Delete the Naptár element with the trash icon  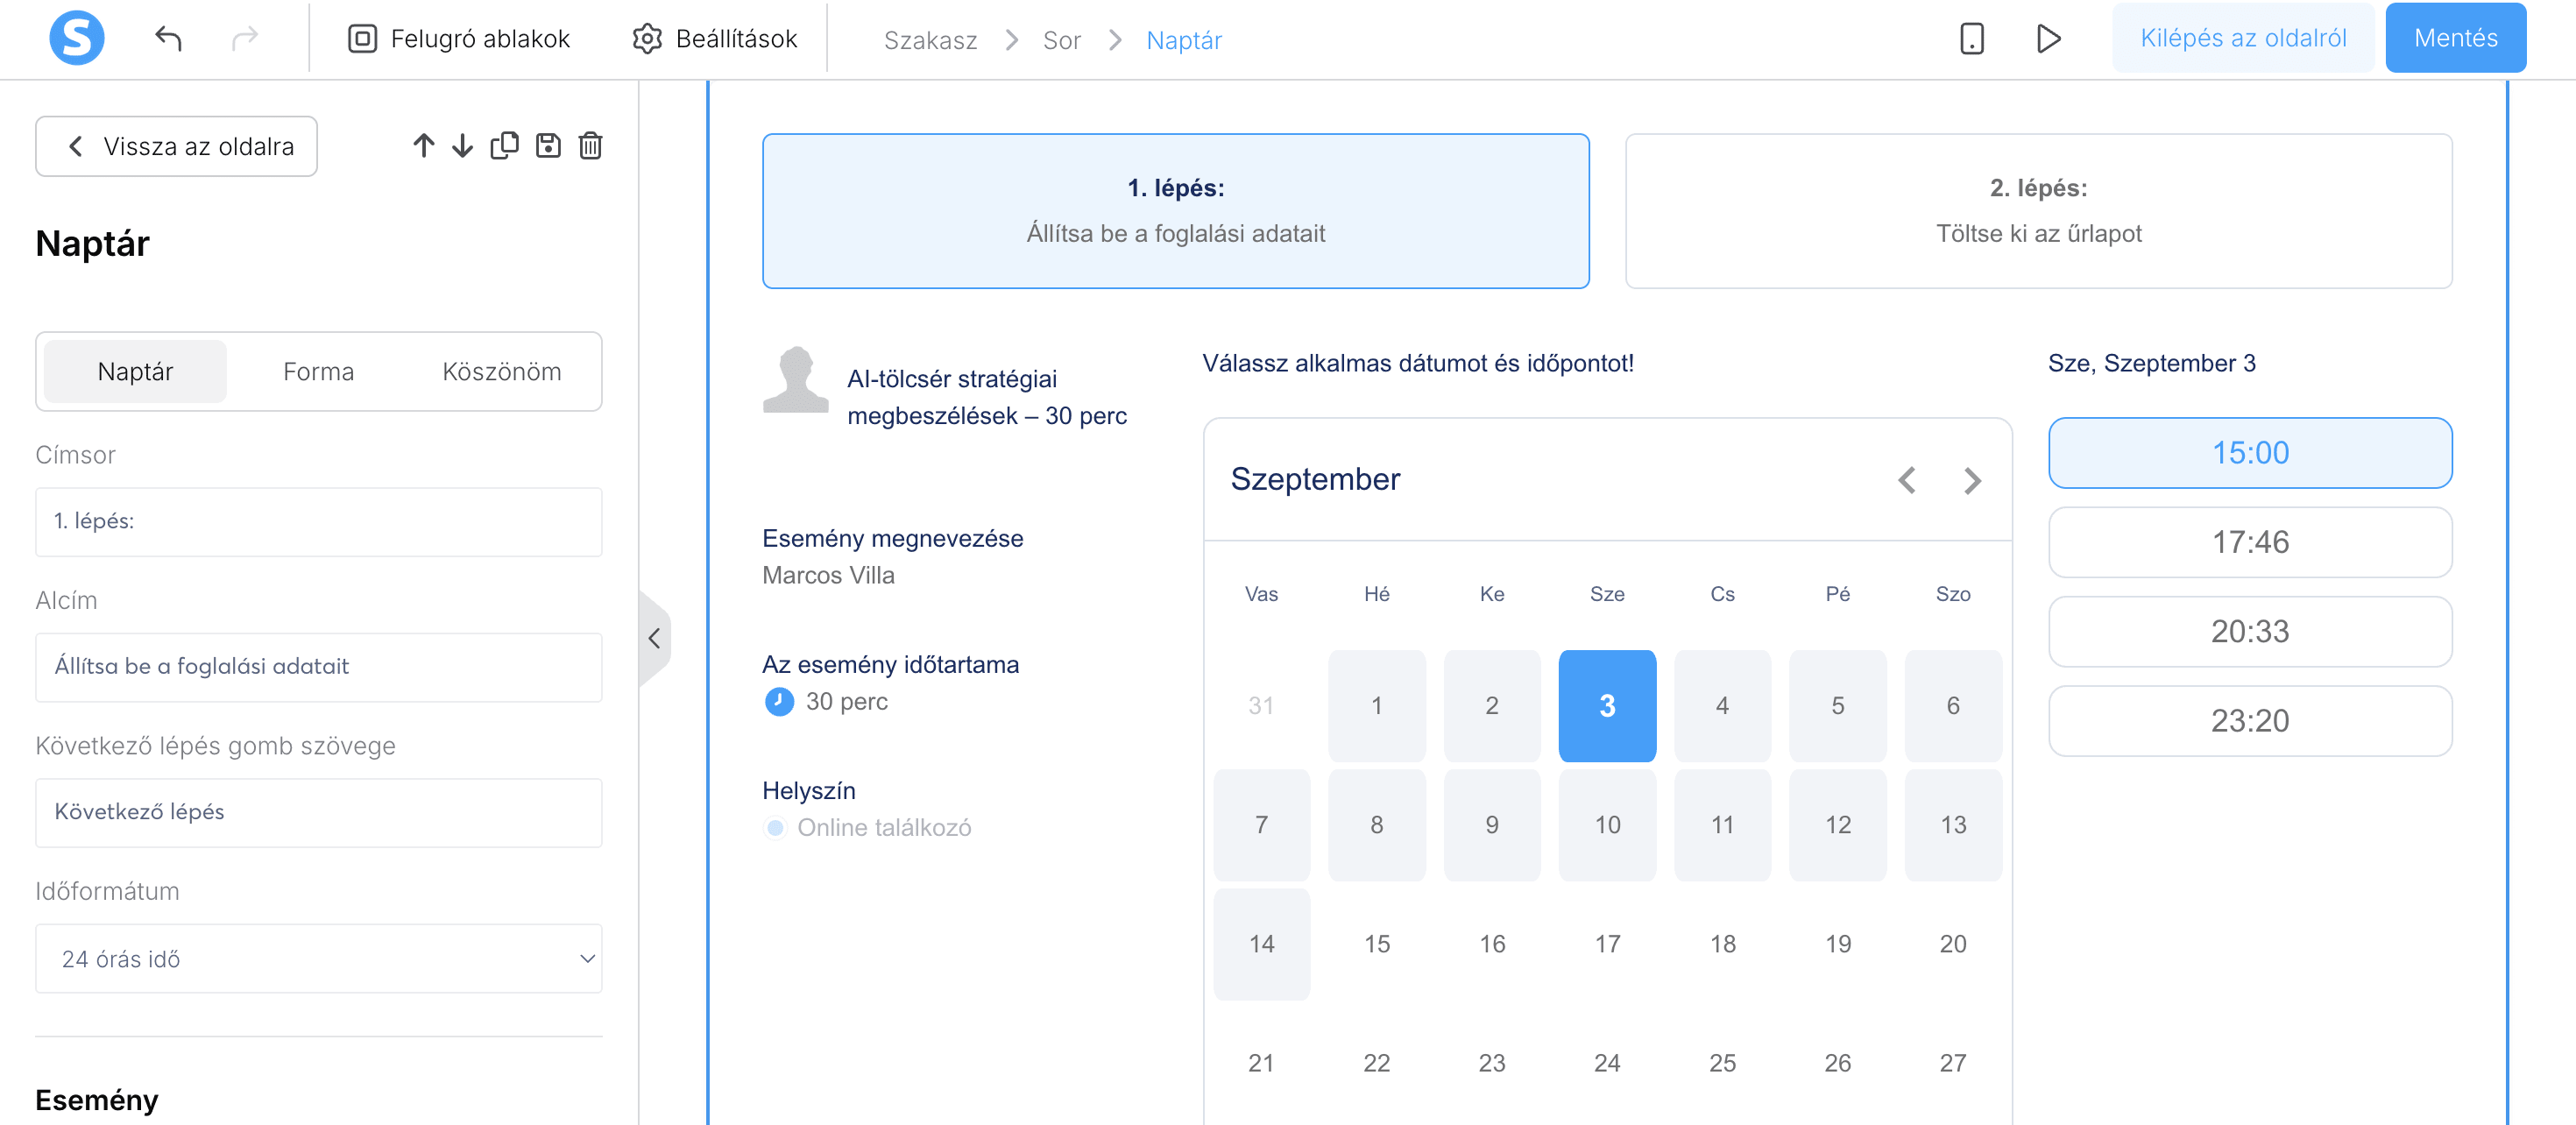click(x=590, y=145)
